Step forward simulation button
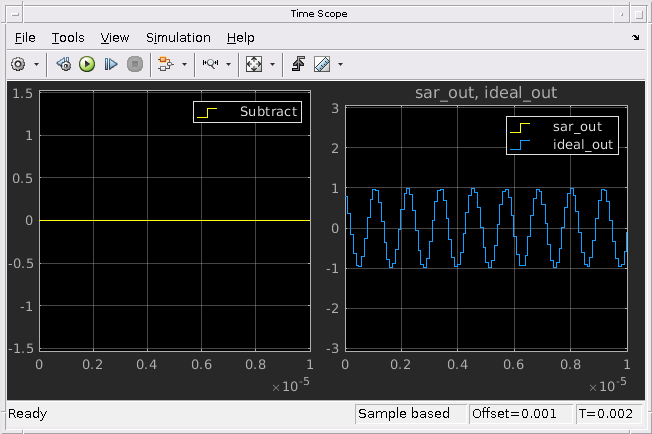 (111, 64)
